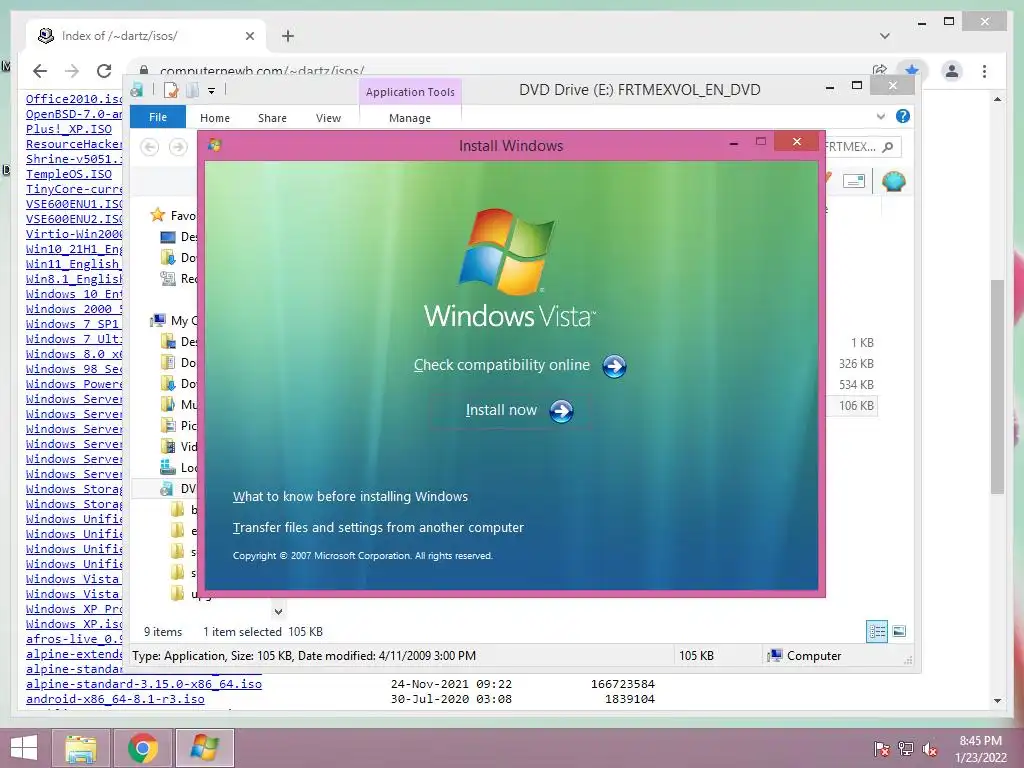Click the DVD drive icon in Explorer title bar
The height and width of the screenshot is (768, 1024).
click(x=137, y=90)
